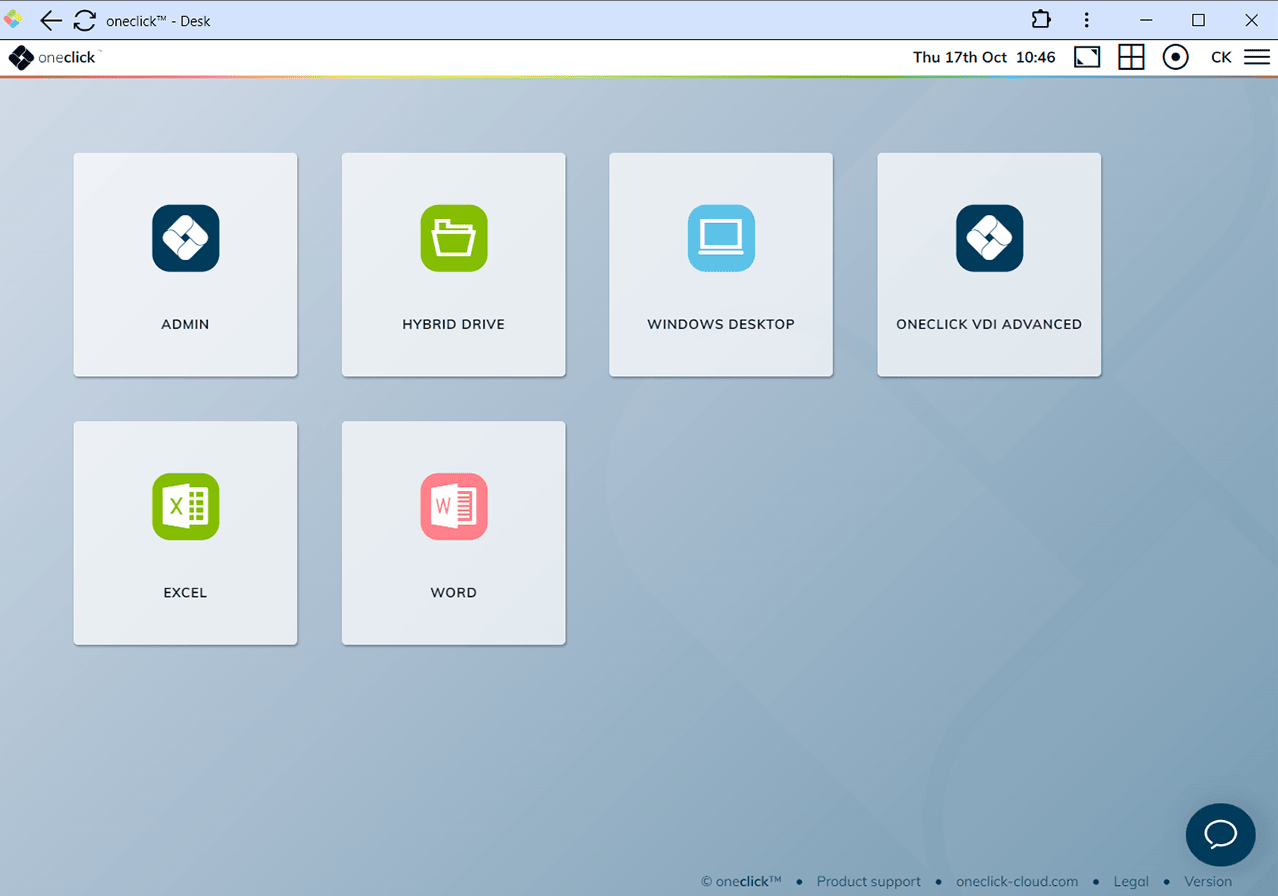Visit the oneclick-cloud.com footer link

[1017, 881]
